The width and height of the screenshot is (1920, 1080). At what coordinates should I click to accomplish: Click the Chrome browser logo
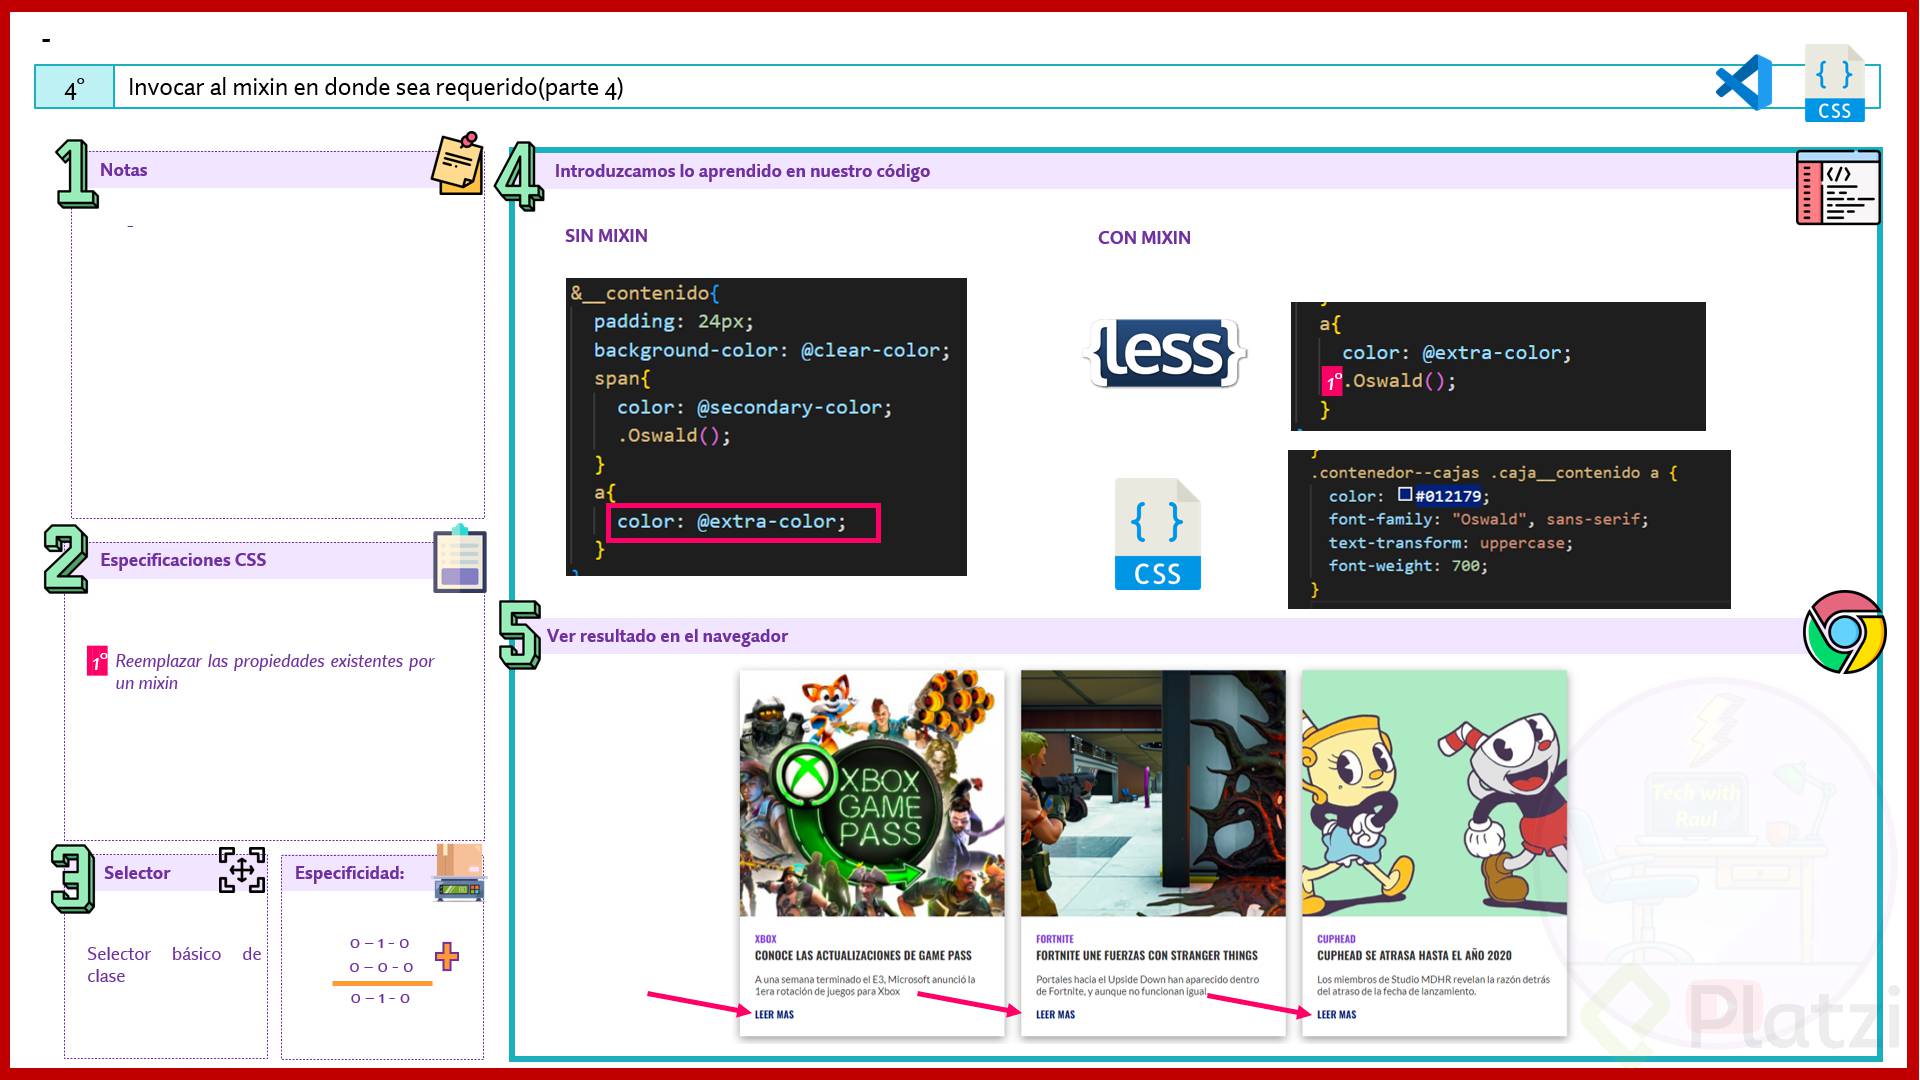tap(1843, 632)
